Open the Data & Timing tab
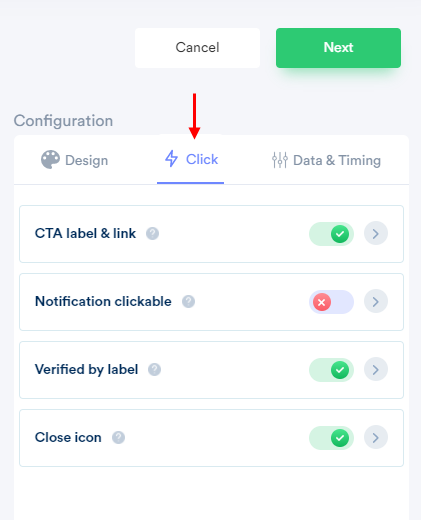This screenshot has height=520, width=421. click(326, 160)
